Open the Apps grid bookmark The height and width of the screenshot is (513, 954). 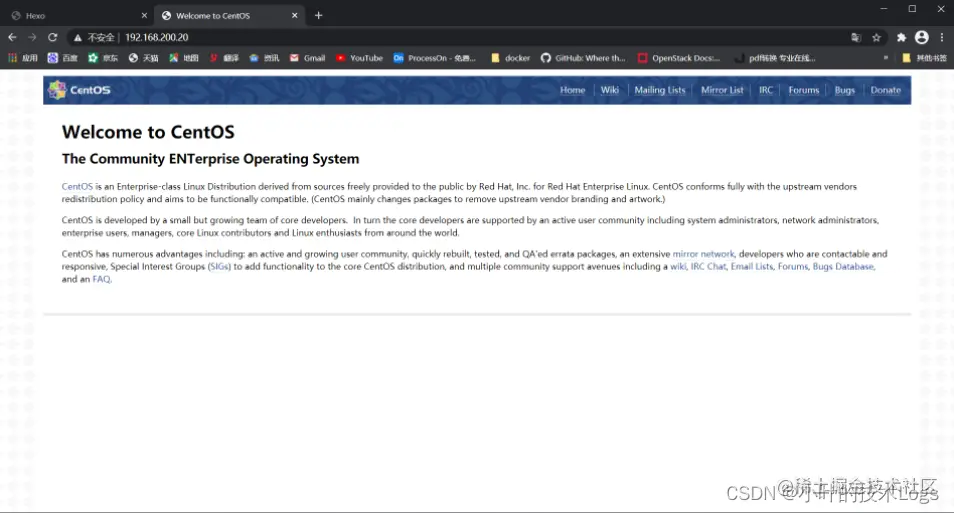tap(23, 58)
